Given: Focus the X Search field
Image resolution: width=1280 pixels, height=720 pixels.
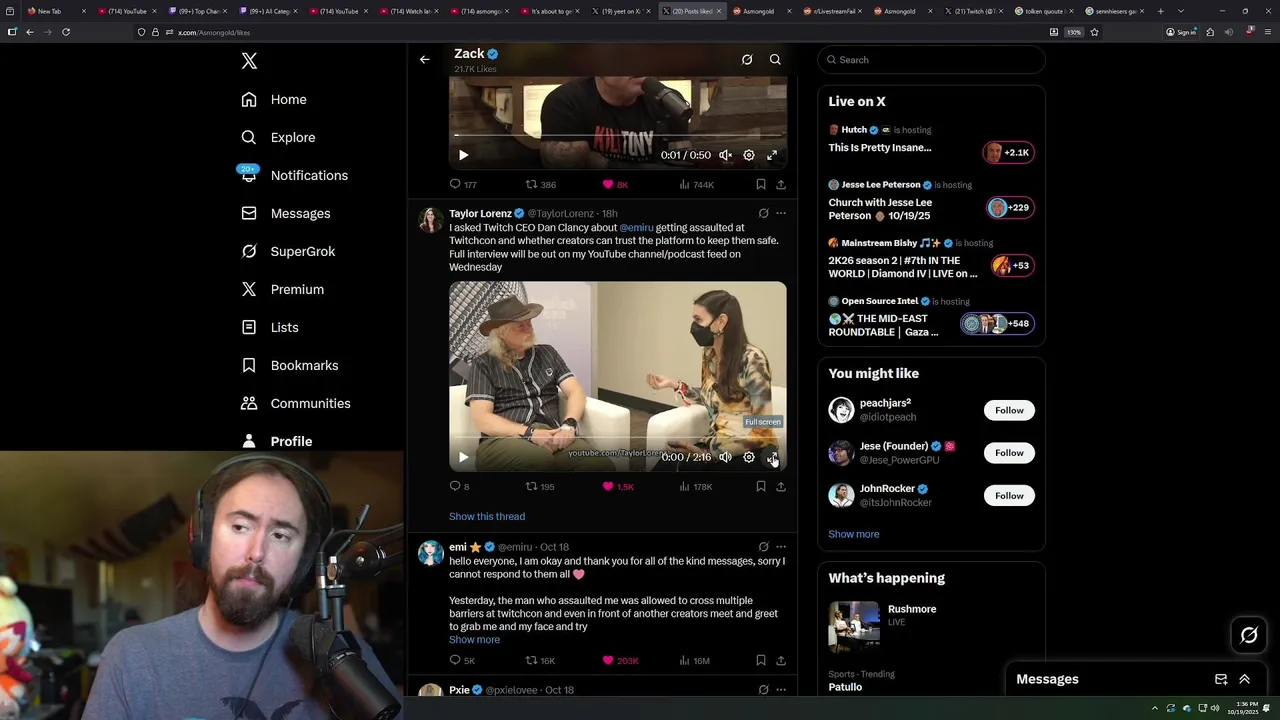Looking at the screenshot, I should click(931, 60).
